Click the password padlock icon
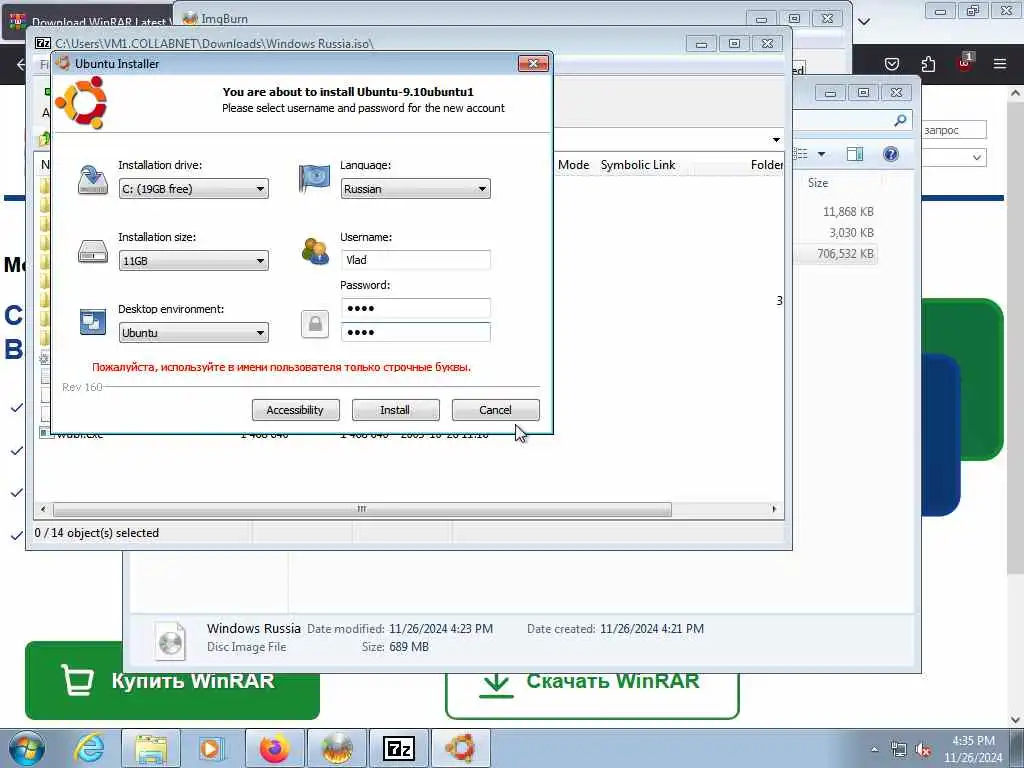The height and width of the screenshot is (768, 1024). point(315,324)
